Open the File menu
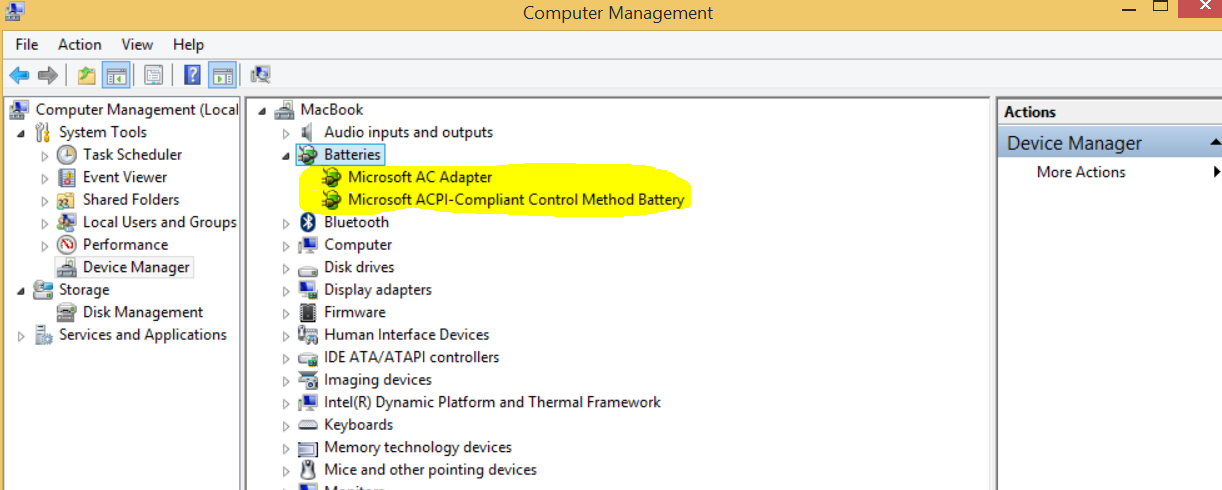This screenshot has width=1222, height=490. (x=27, y=44)
